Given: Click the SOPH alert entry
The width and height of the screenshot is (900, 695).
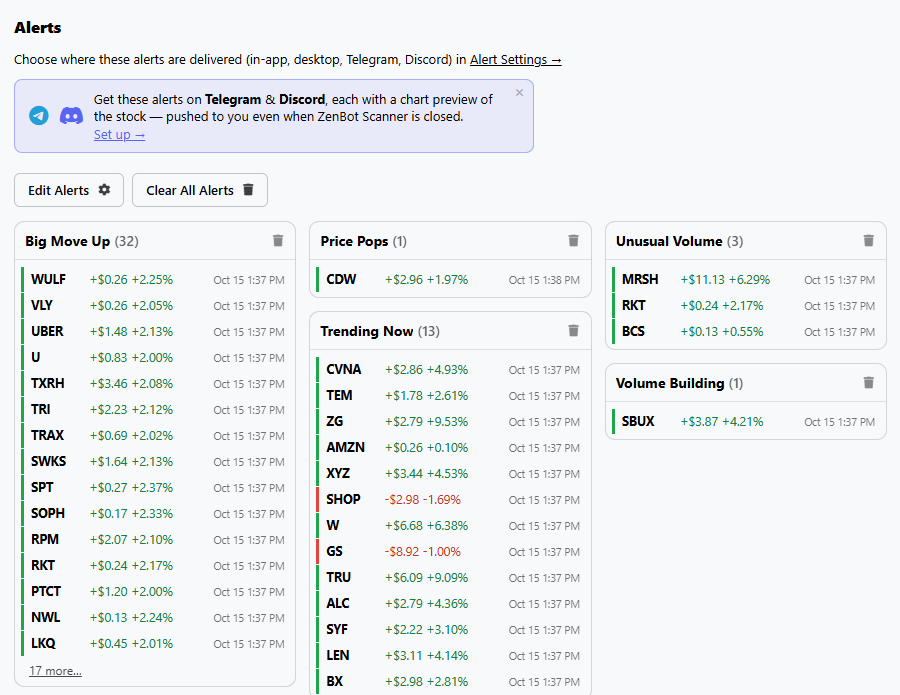Looking at the screenshot, I should point(155,513).
